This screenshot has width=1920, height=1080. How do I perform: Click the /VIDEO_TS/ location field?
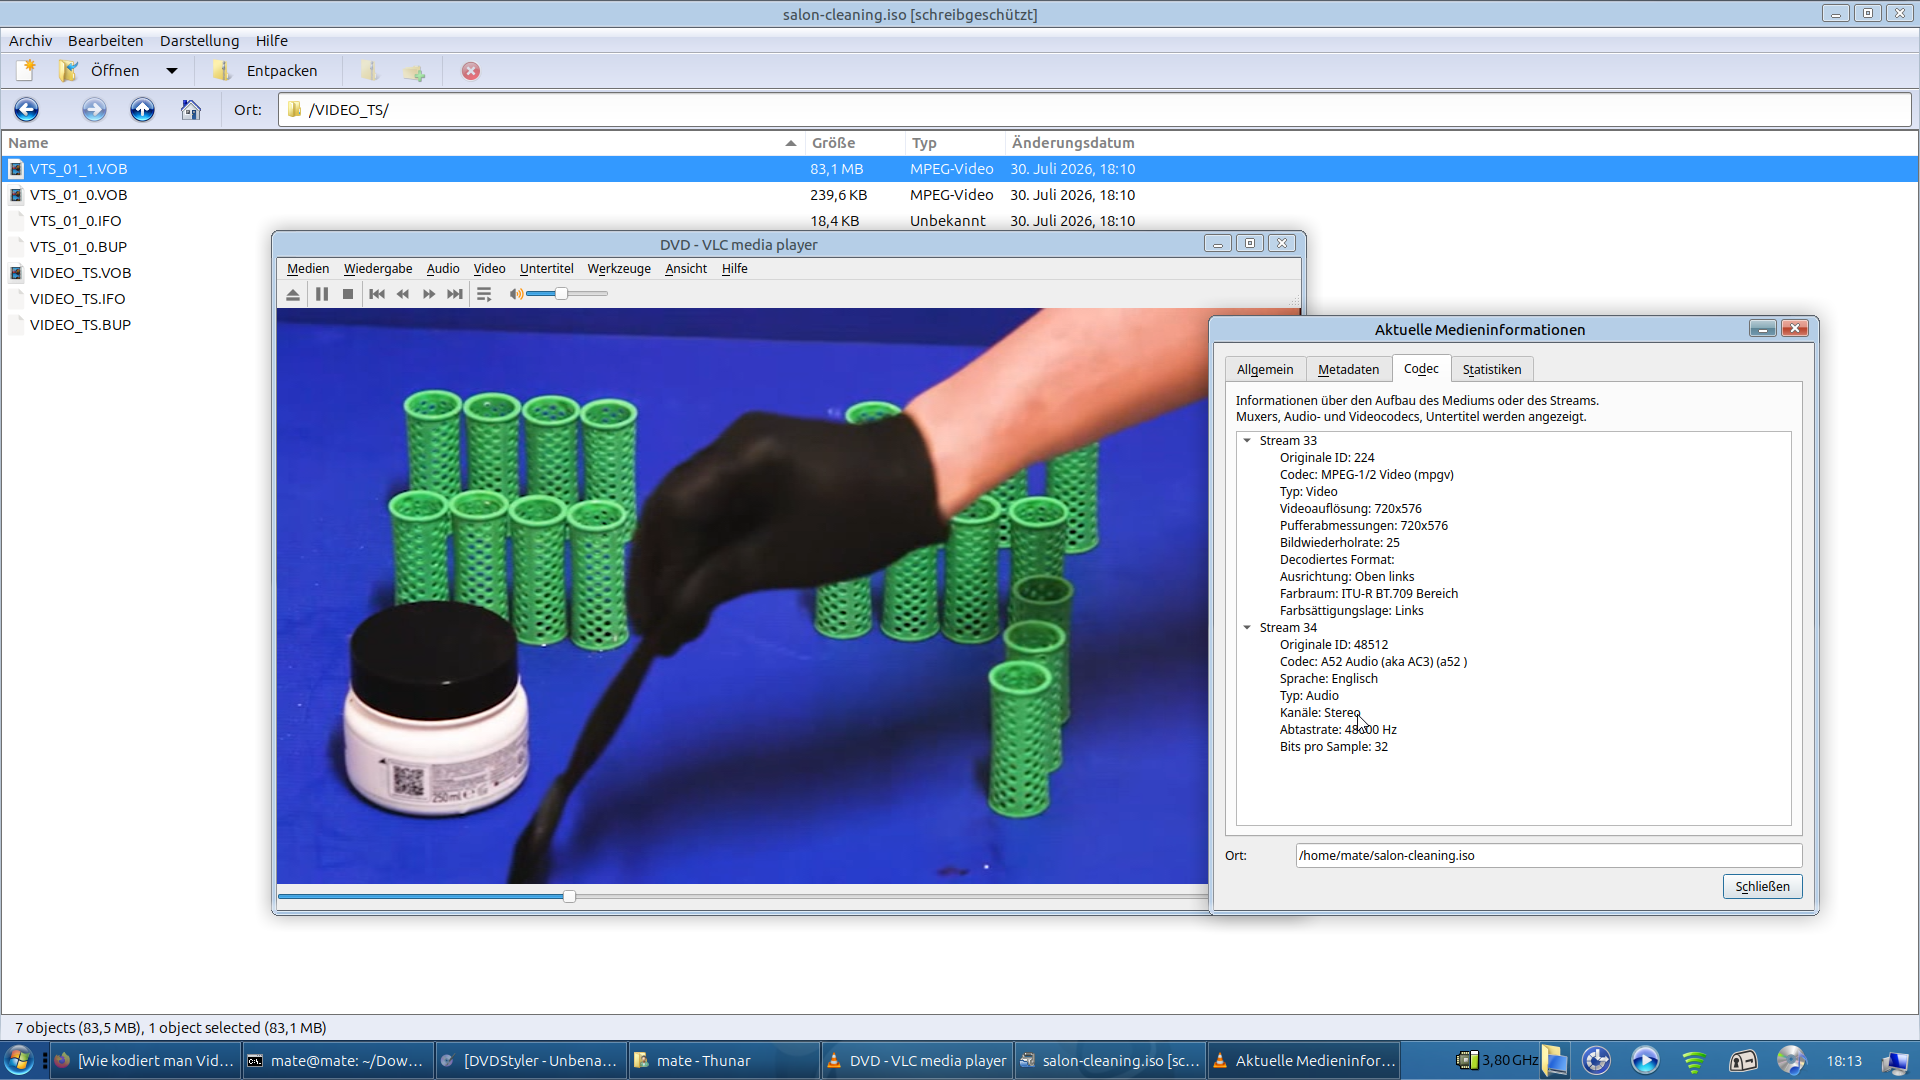click(1095, 110)
